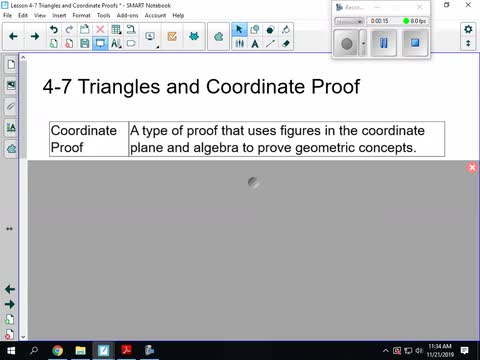
Task: Open the Attachments paperclip tab
Action: click(11, 106)
